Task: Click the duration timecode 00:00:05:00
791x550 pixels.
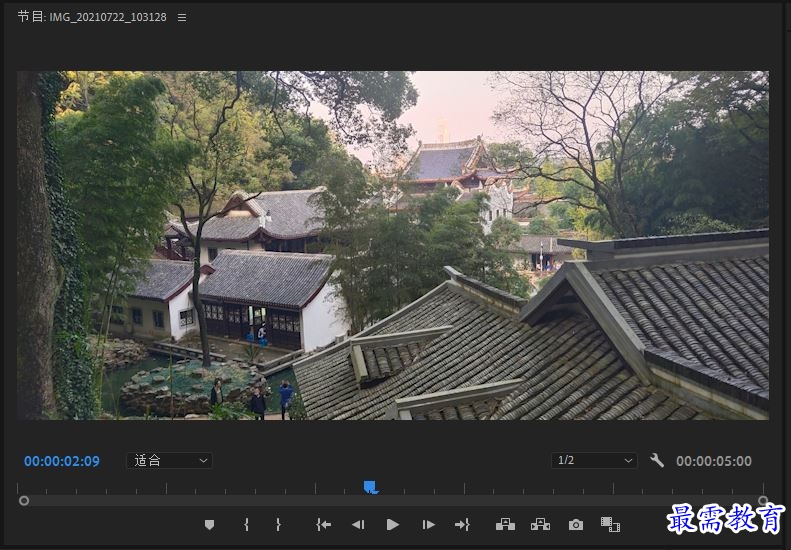Action: coord(714,461)
